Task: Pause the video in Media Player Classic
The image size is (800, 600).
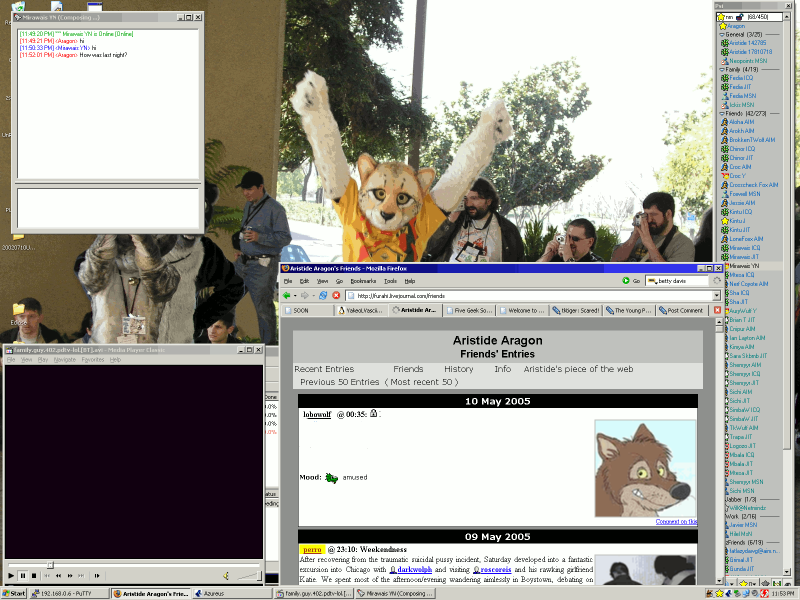Action: pyautogui.click(x=23, y=576)
